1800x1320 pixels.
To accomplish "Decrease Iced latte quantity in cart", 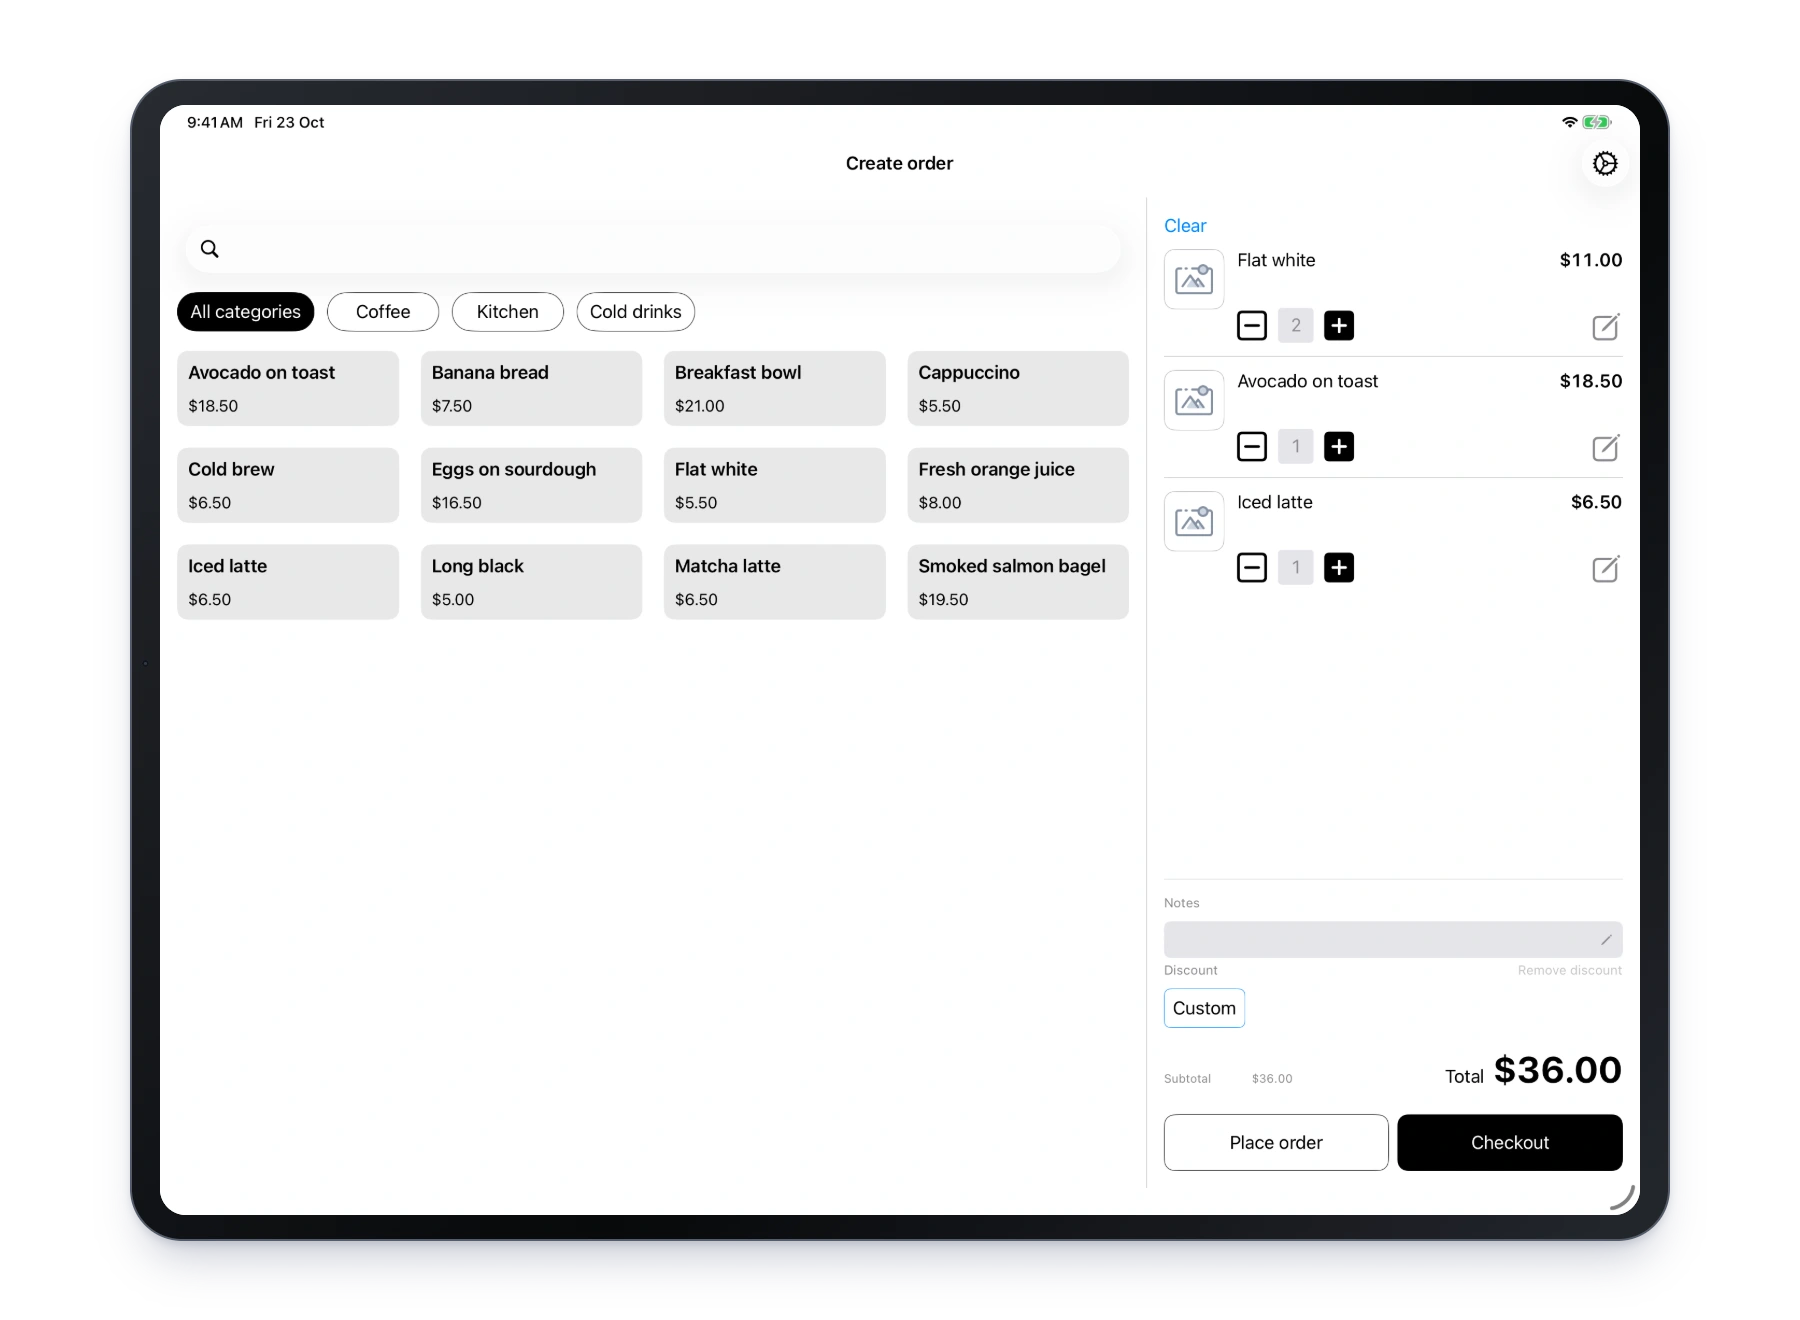I will (x=1251, y=568).
